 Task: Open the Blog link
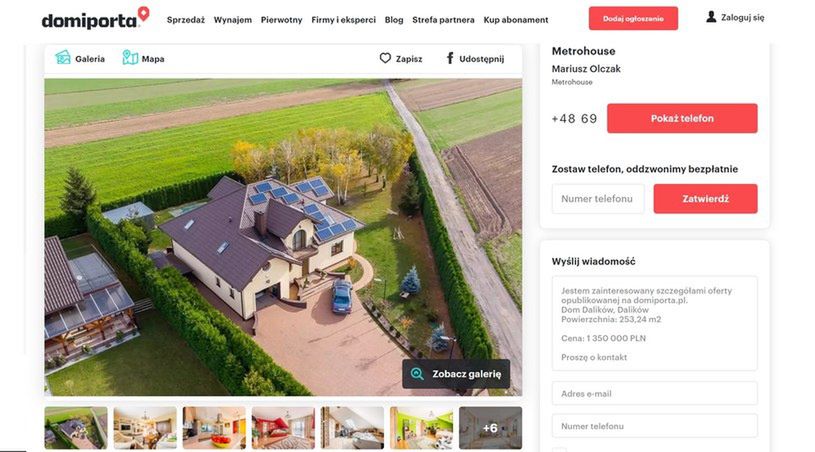click(x=393, y=20)
